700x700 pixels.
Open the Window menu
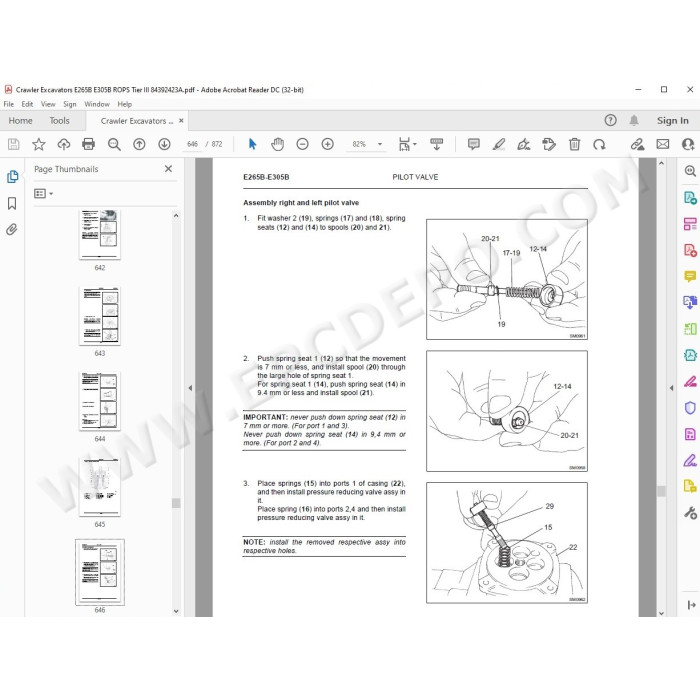tap(97, 104)
